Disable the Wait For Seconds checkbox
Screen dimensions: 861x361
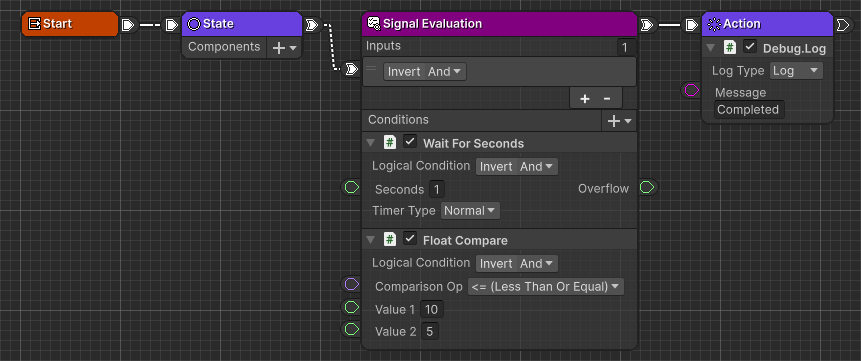click(x=410, y=142)
